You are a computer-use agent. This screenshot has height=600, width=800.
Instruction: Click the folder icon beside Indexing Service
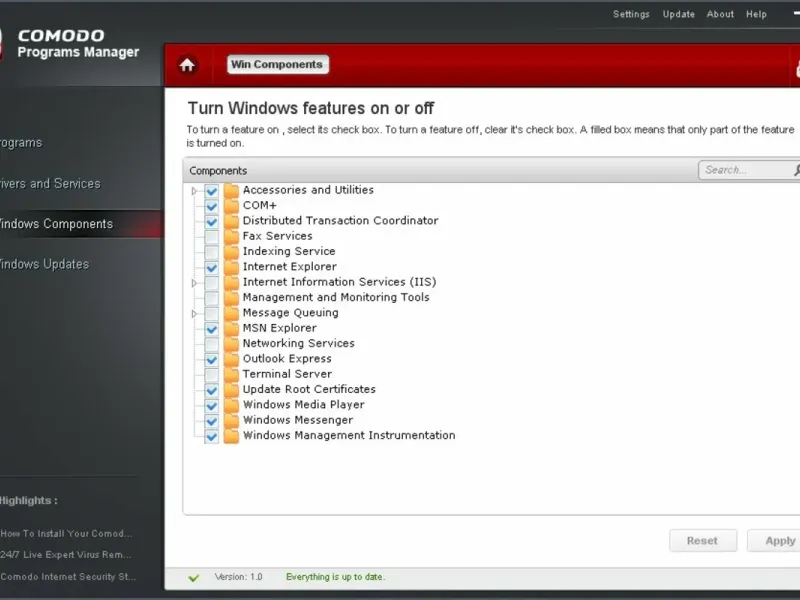(x=231, y=252)
